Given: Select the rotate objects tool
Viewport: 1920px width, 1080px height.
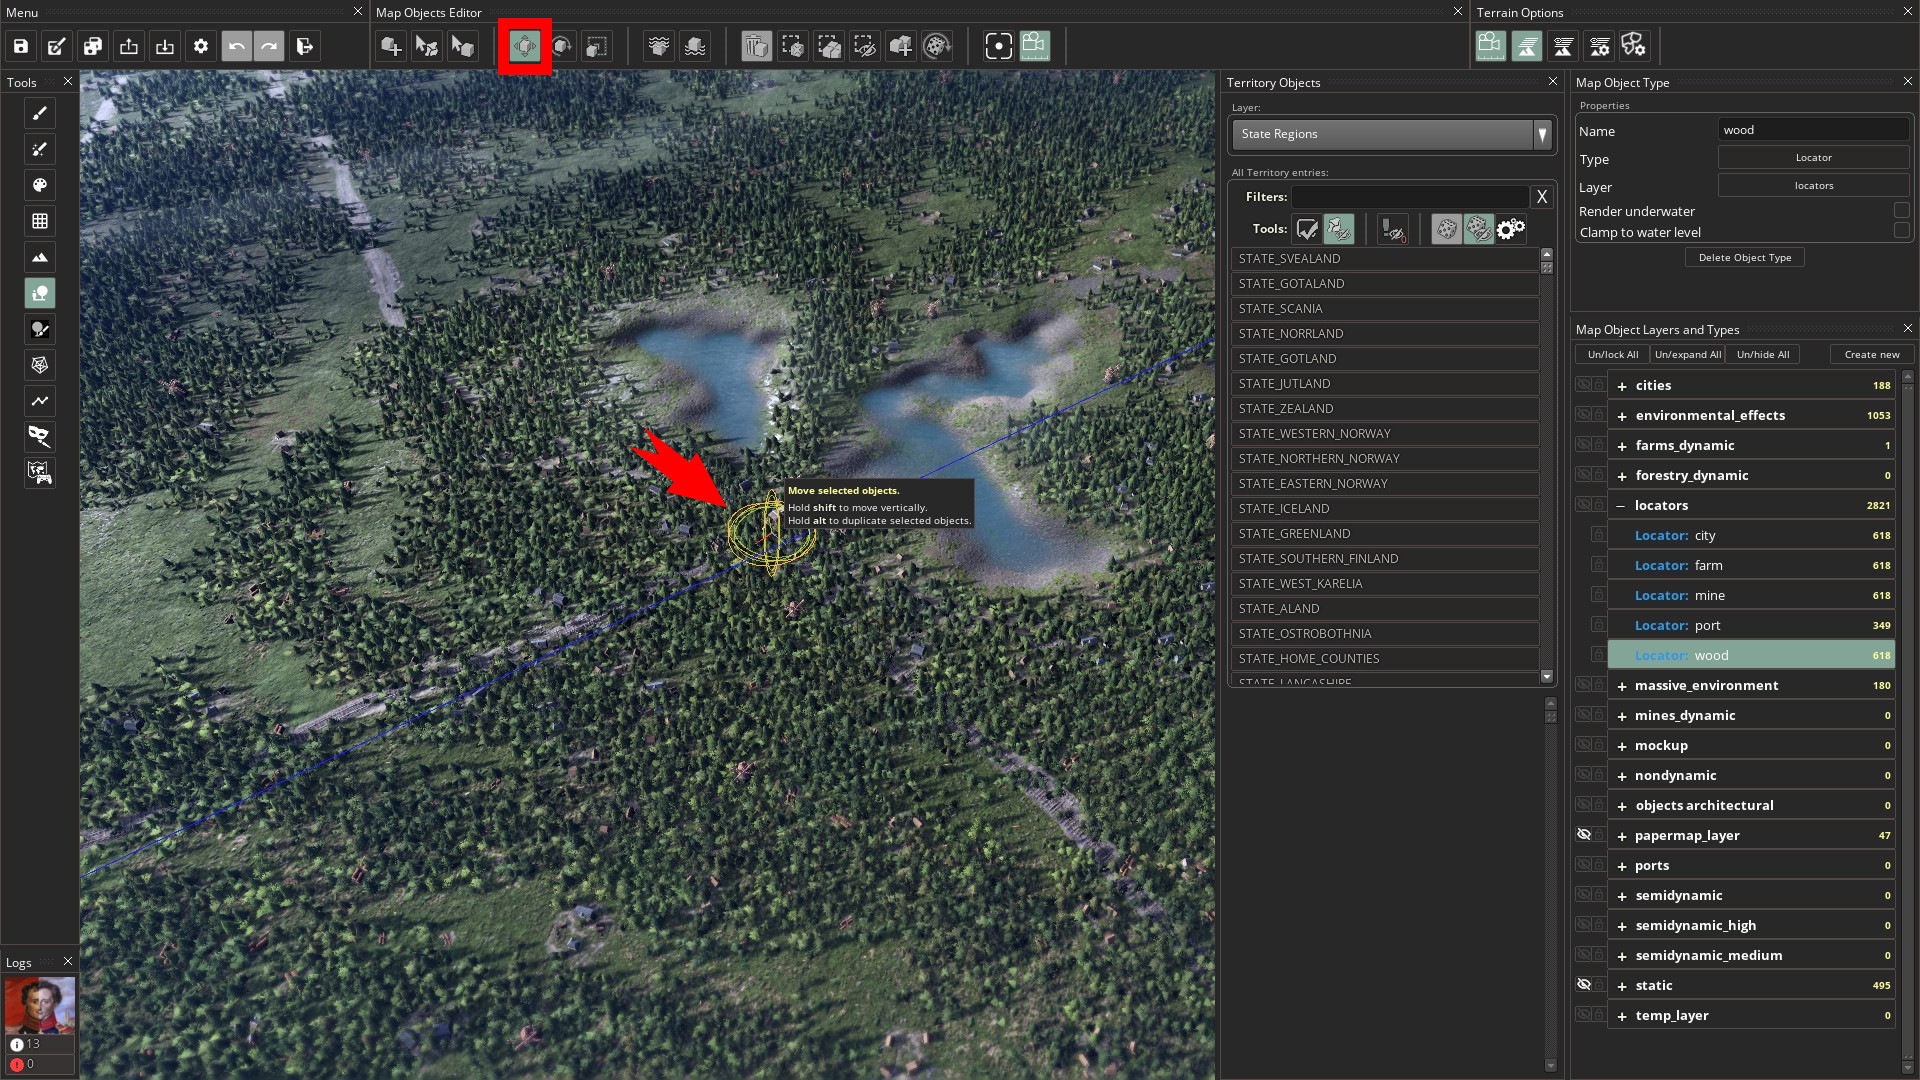Looking at the screenshot, I should point(560,46).
